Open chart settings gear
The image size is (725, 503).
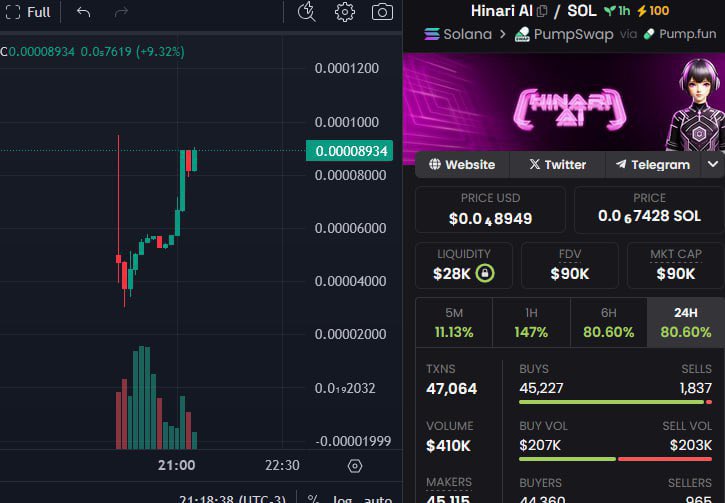coord(344,12)
